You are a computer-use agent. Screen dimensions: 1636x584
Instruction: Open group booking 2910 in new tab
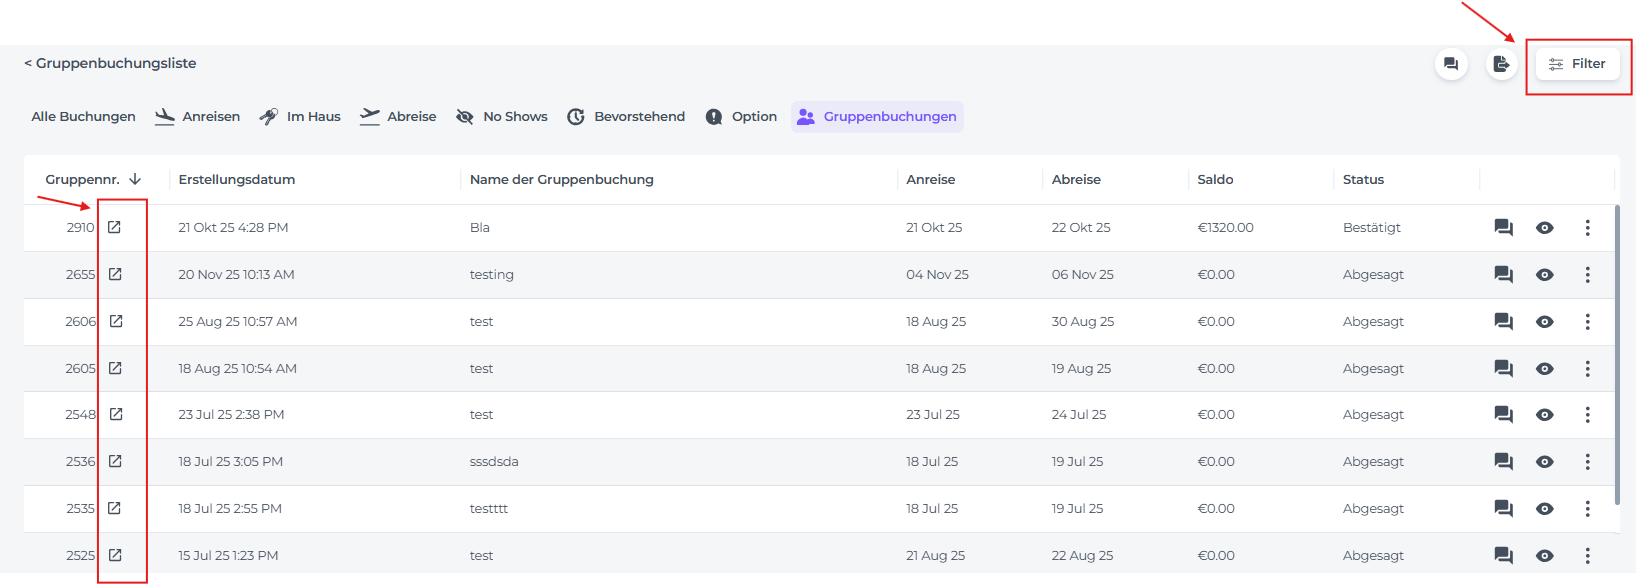115,228
